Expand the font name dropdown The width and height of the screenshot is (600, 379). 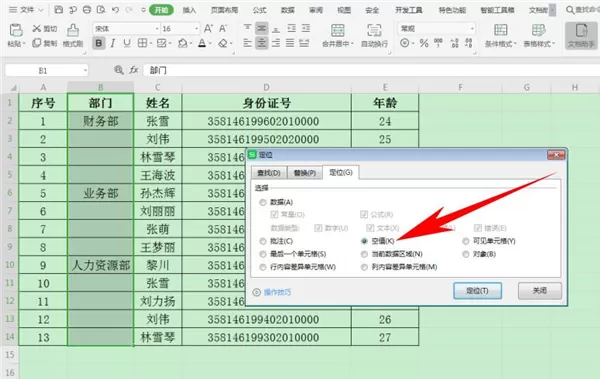[157, 29]
